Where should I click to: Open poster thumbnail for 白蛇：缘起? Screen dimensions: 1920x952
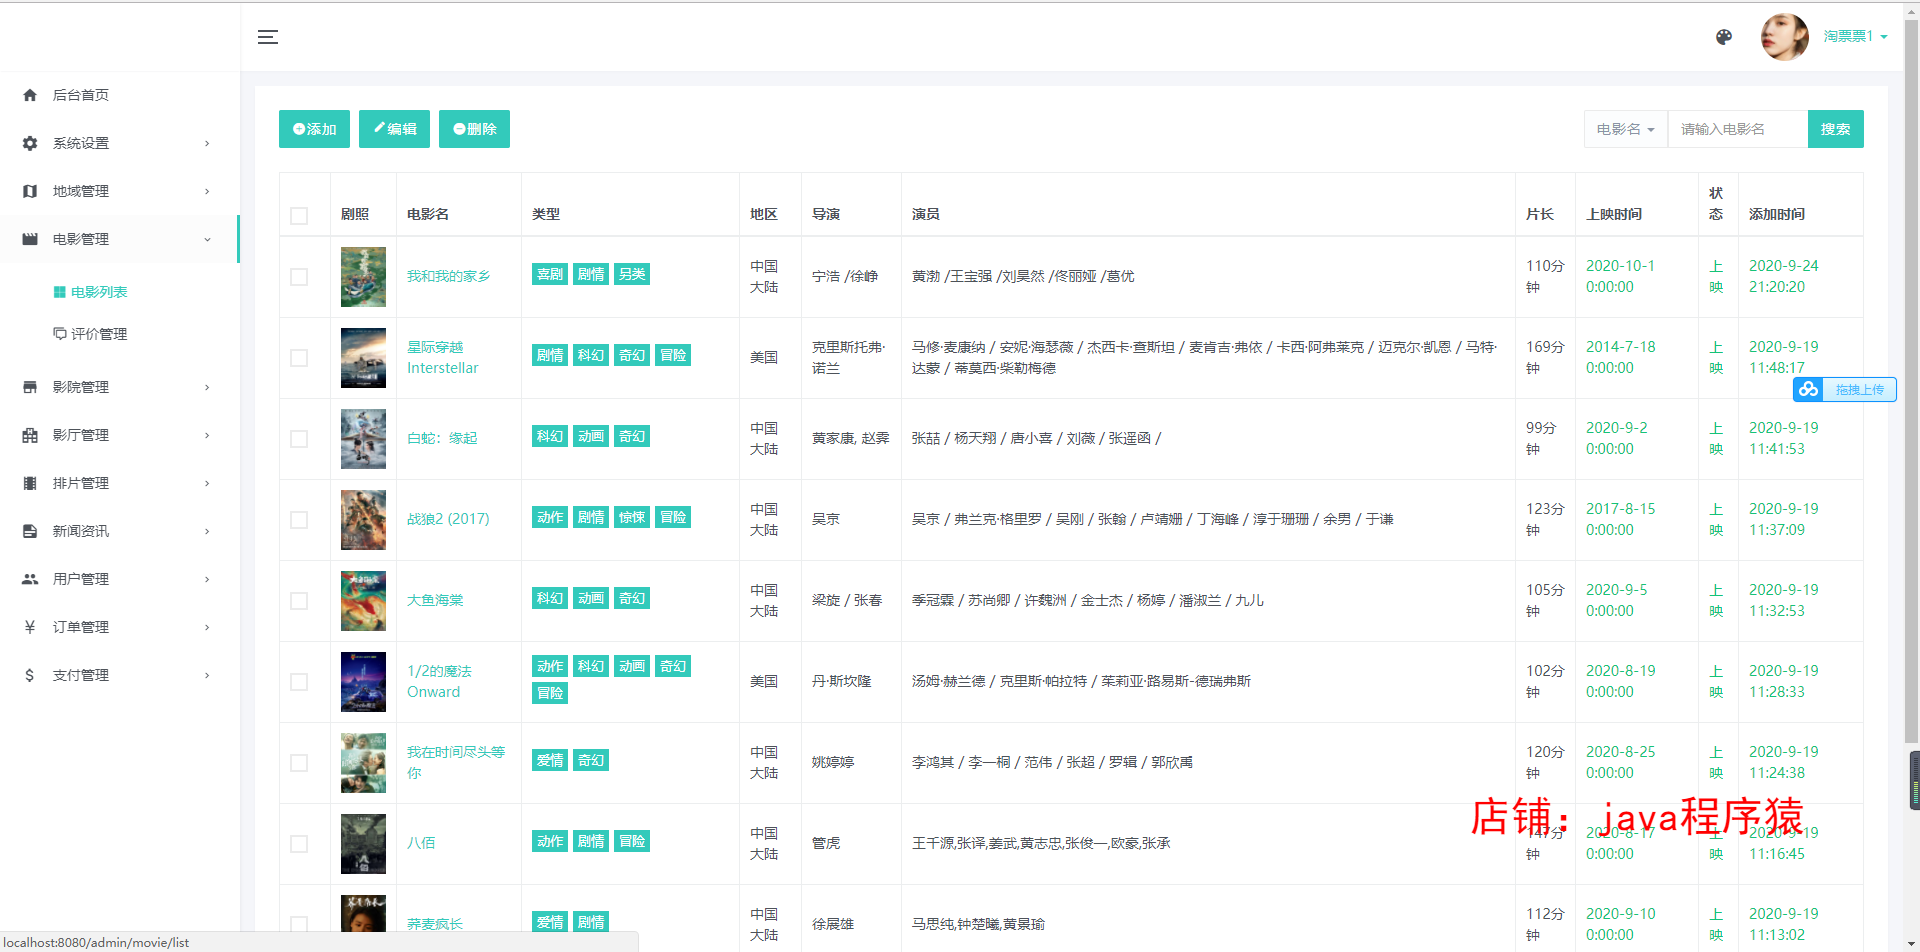[363, 439]
